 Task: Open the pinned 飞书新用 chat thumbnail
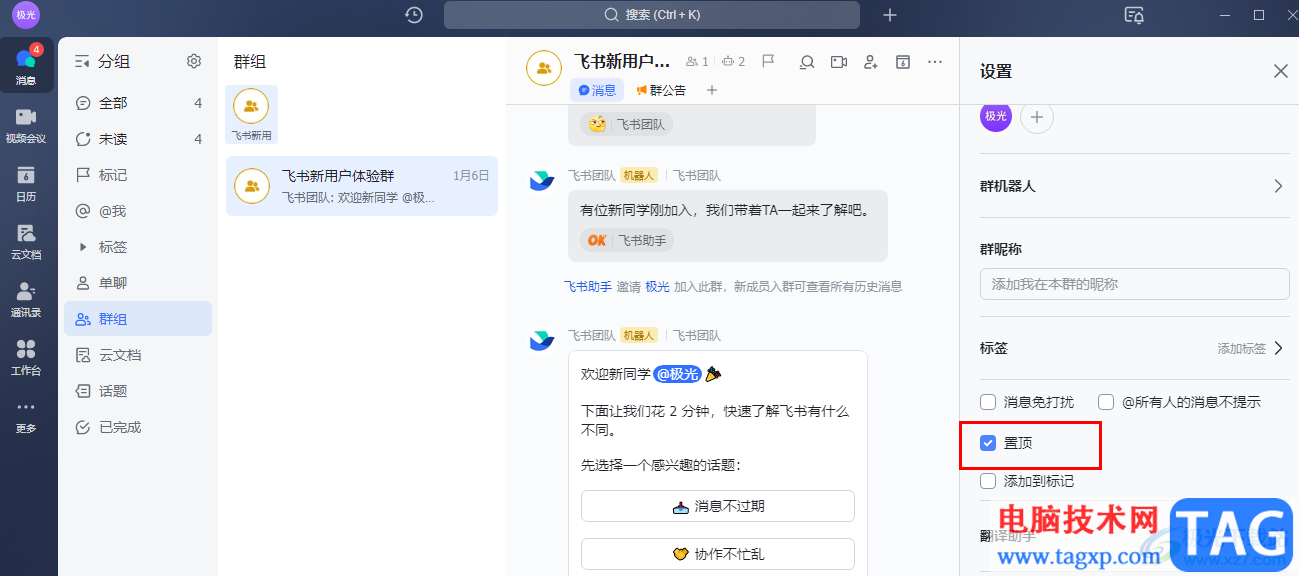click(x=251, y=114)
